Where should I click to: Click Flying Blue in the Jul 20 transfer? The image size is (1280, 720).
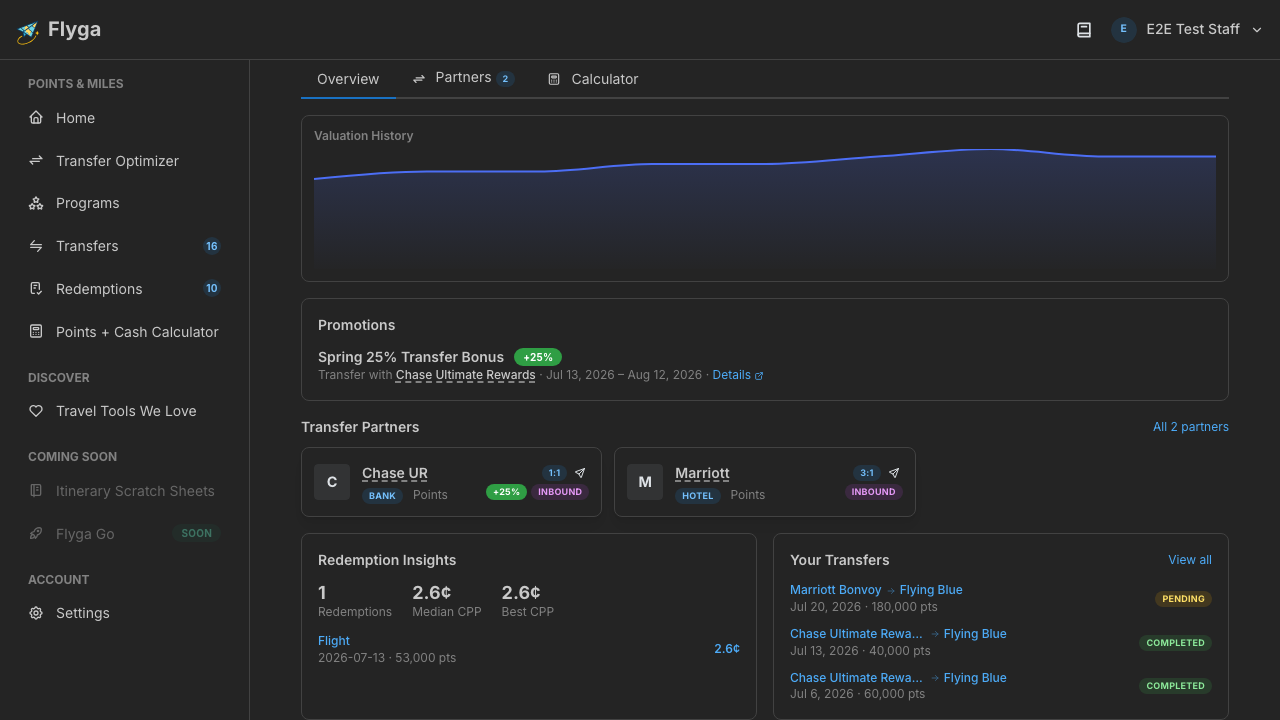(x=931, y=590)
